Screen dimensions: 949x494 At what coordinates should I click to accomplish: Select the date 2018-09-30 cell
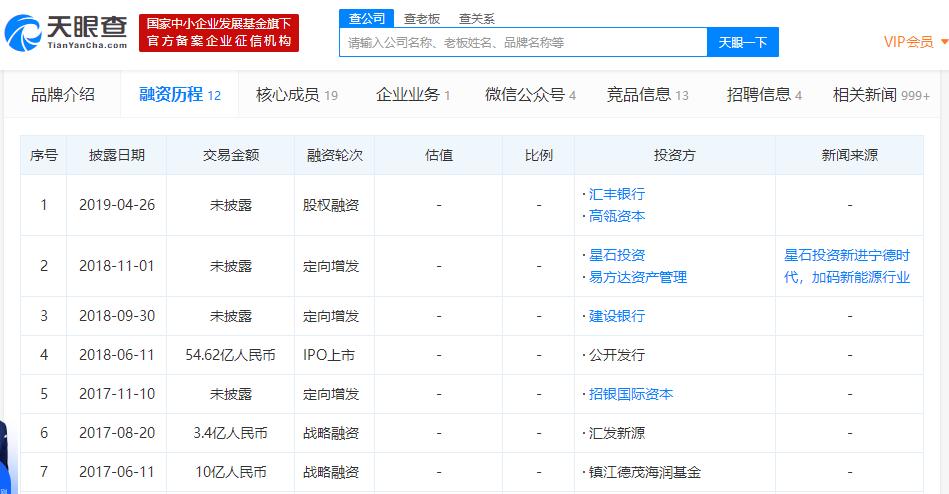tap(117, 316)
